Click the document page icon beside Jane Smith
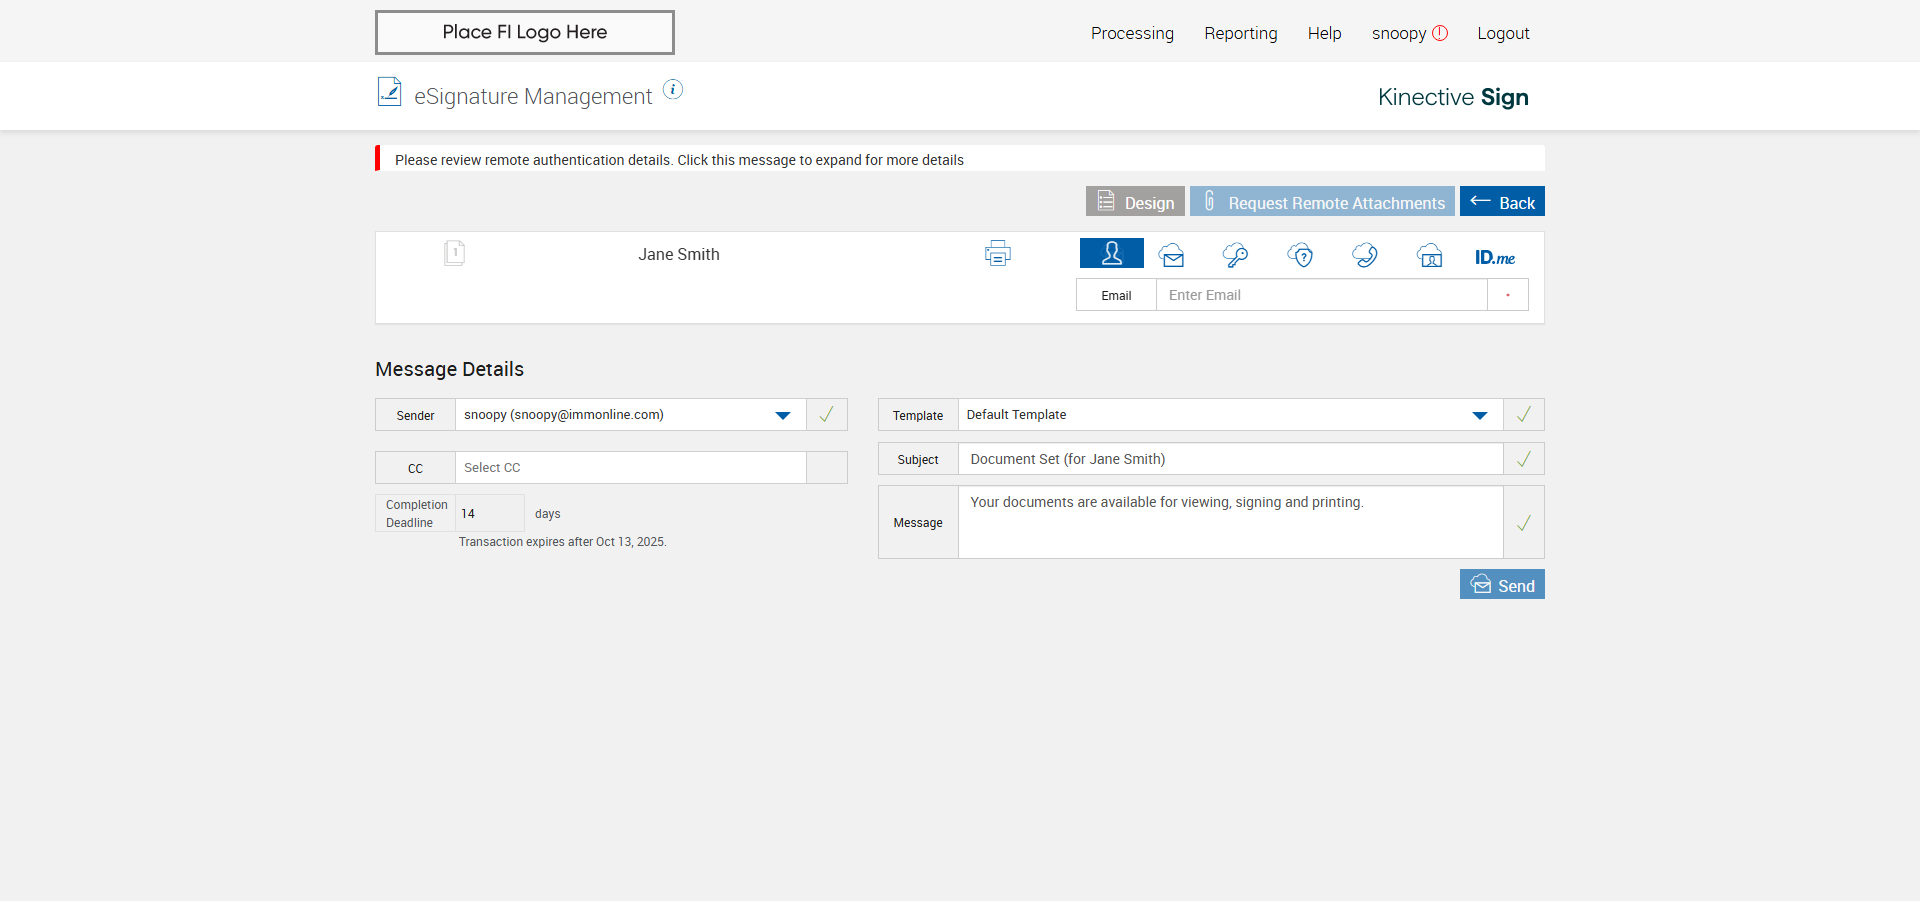1920x901 pixels. (x=454, y=253)
